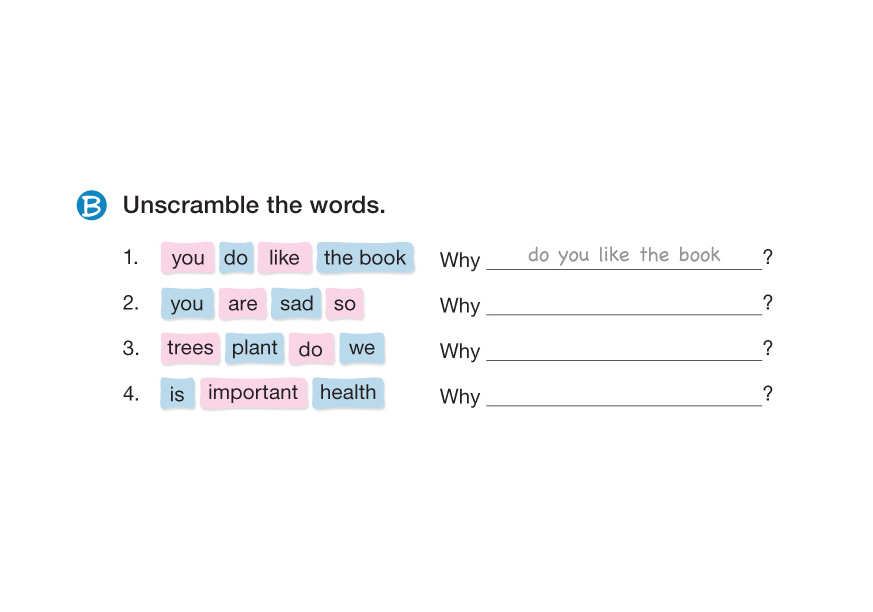Select the 'we' word tile

tap(362, 348)
